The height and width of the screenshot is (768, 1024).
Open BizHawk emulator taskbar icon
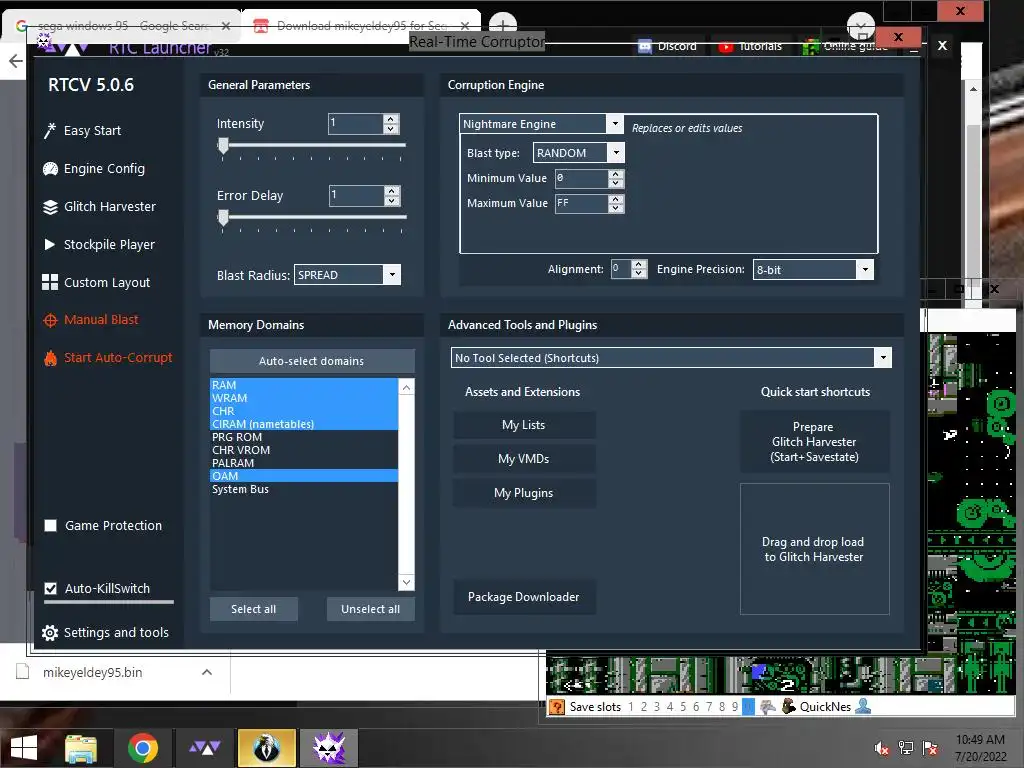click(x=266, y=748)
